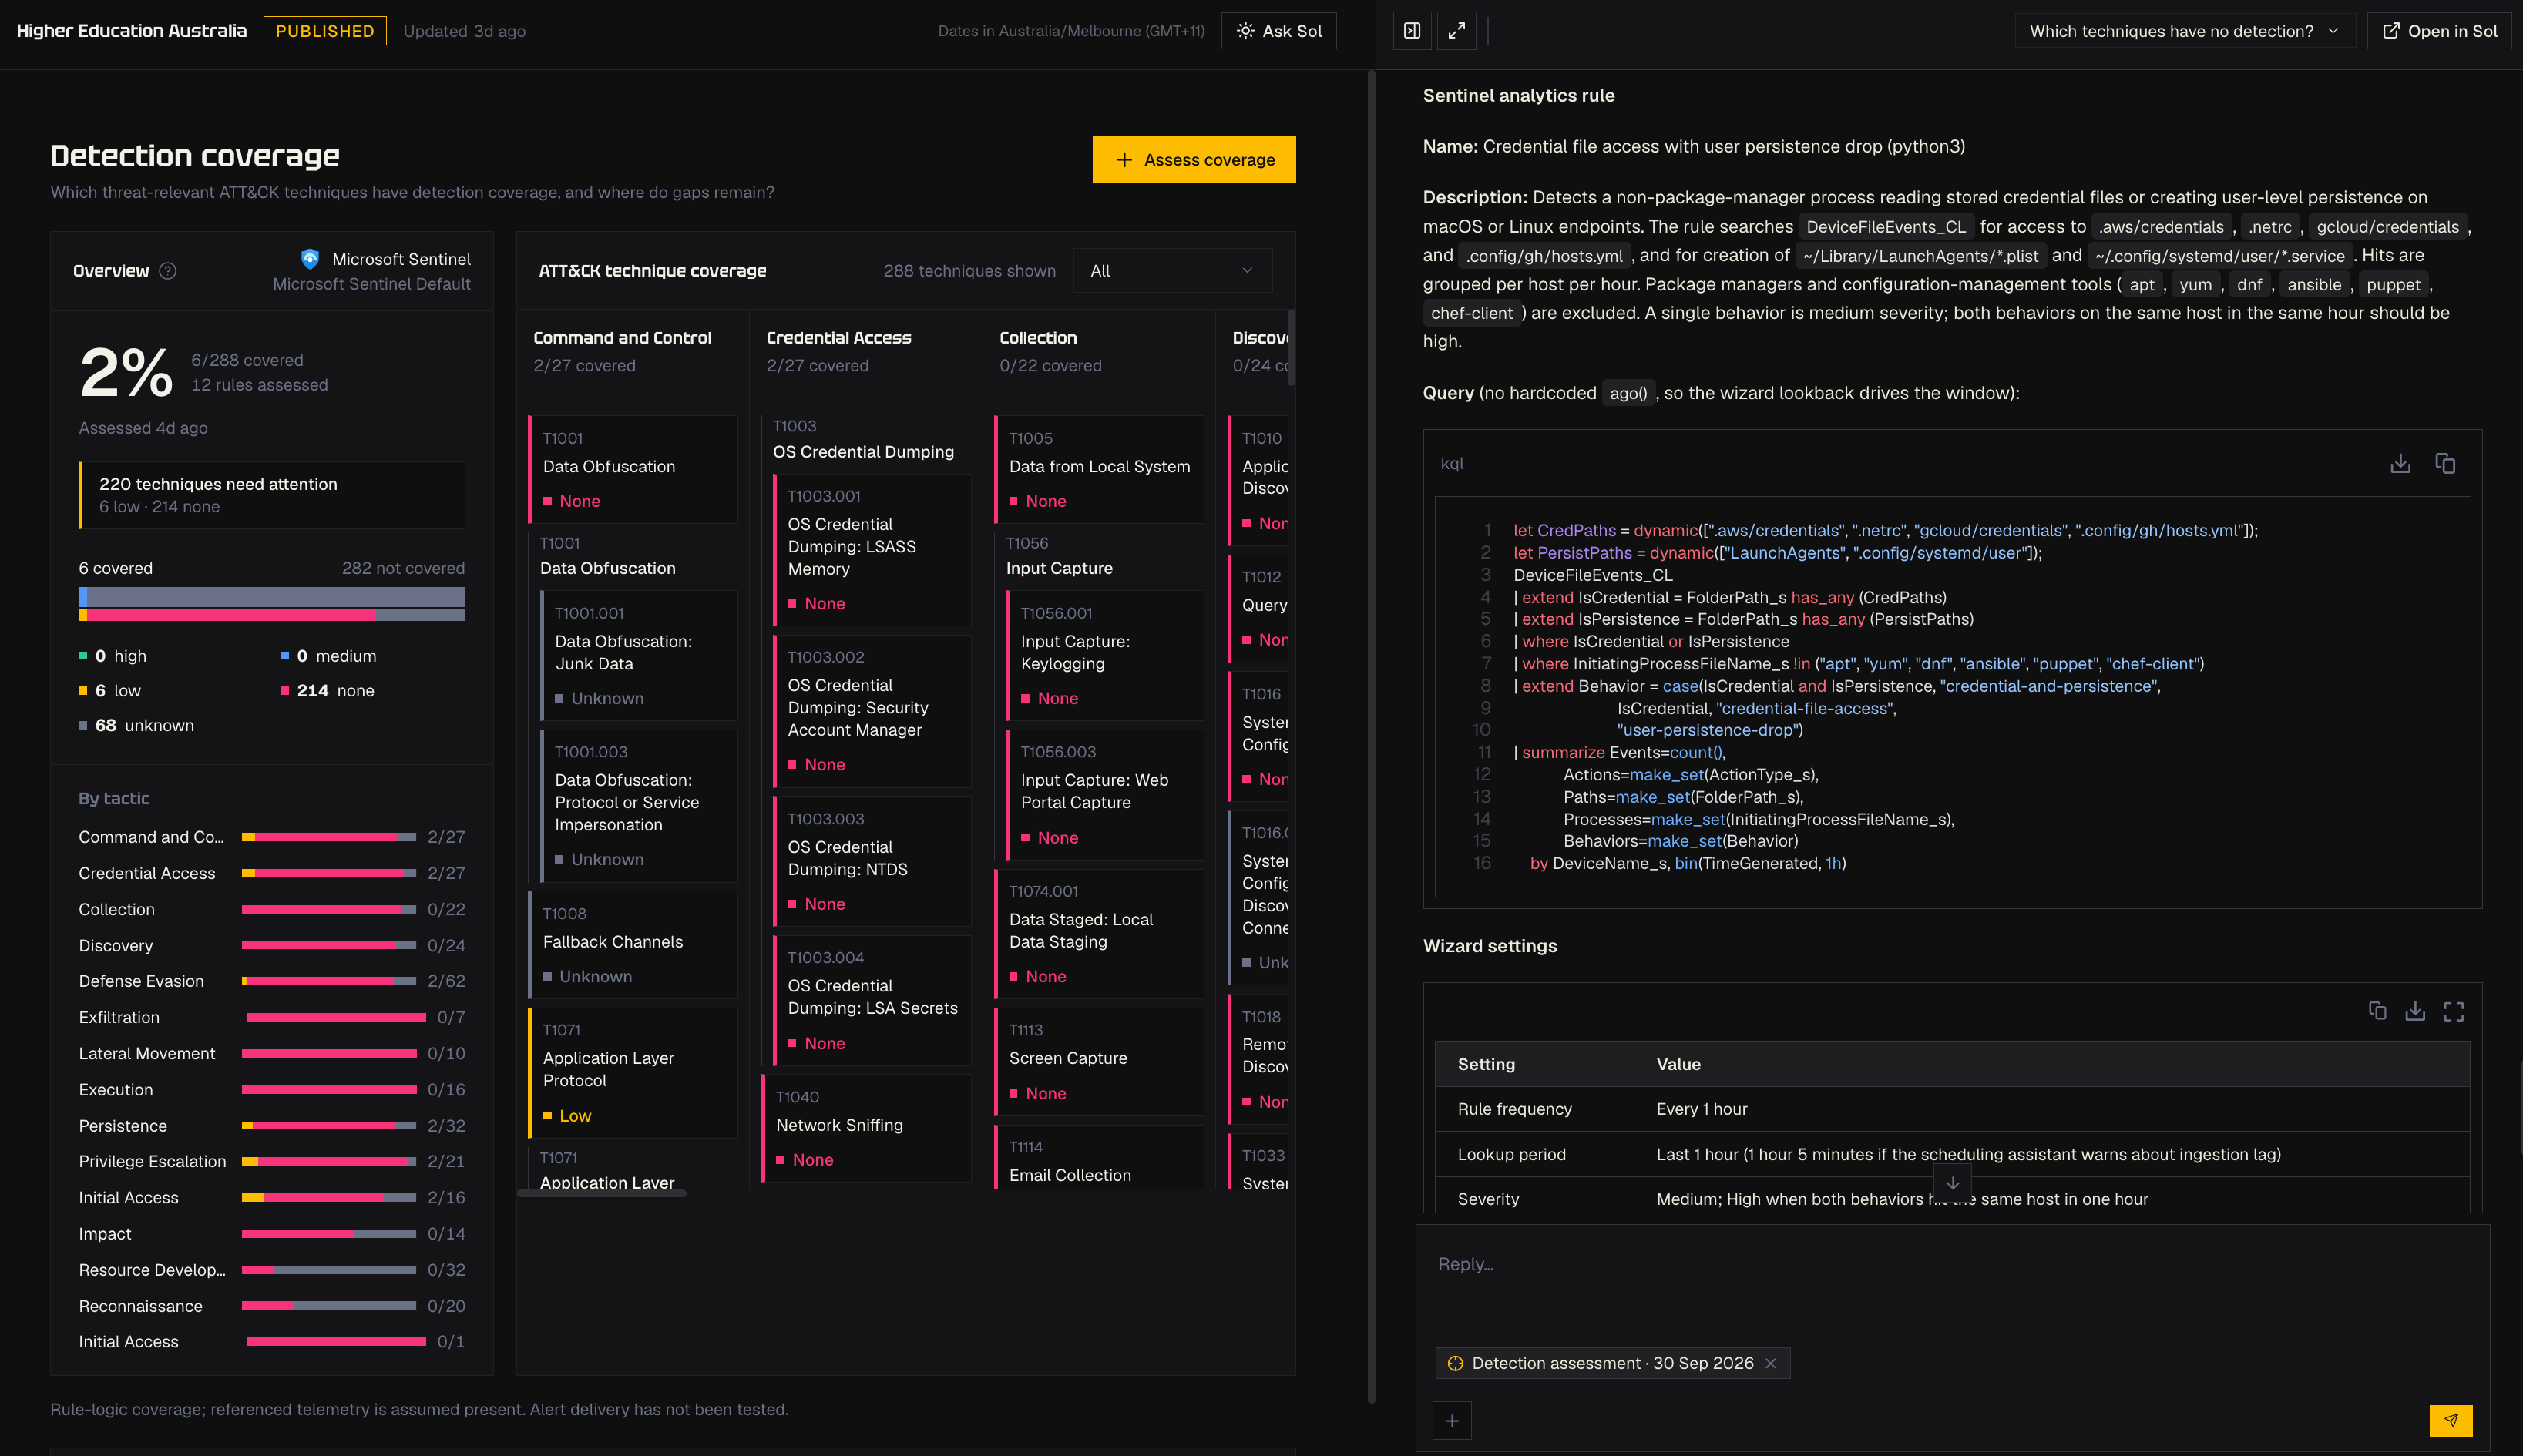Open the T1071 Application Layer Protocol Low card
The height and width of the screenshot is (1456, 2523).
click(633, 1073)
